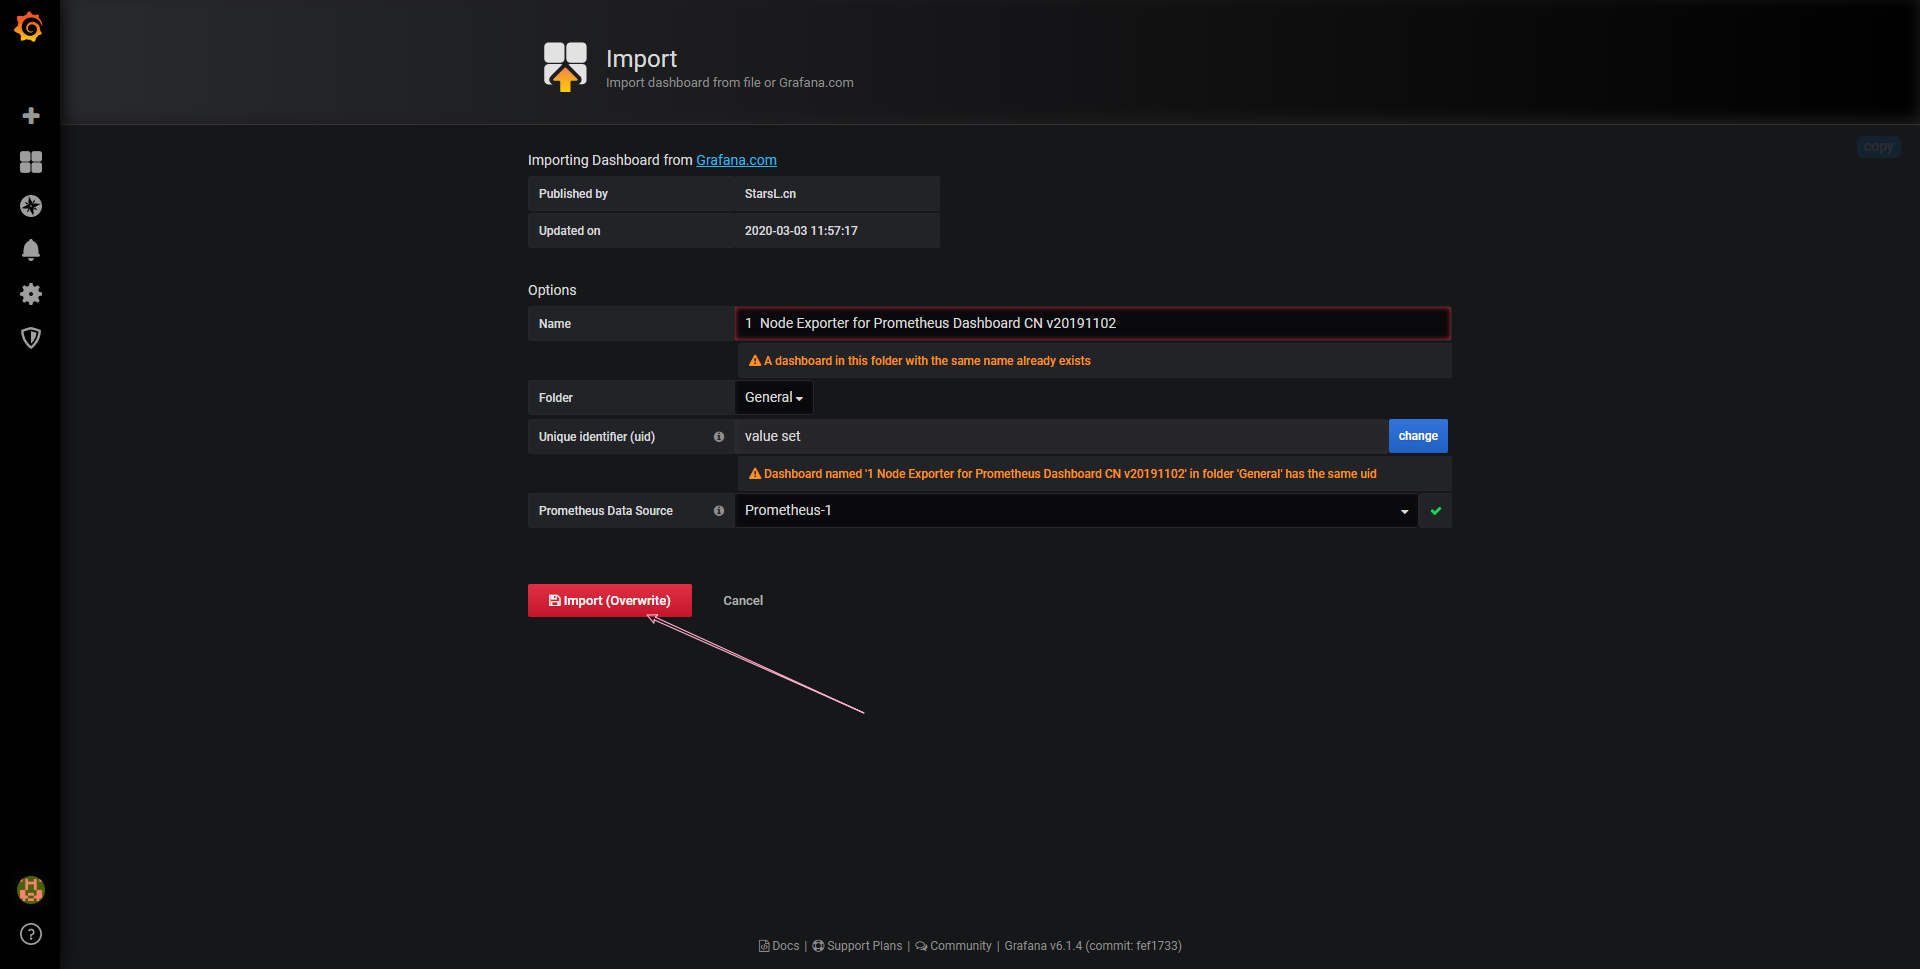This screenshot has height=969, width=1920.
Task: Click the Folder label
Action: 556,398
